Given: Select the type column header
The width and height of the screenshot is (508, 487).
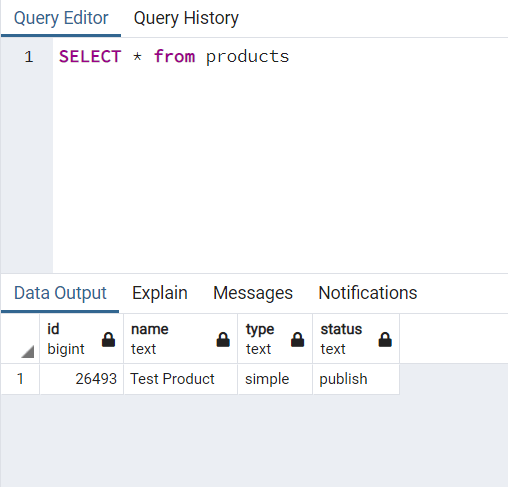Looking at the screenshot, I should click(x=275, y=339).
